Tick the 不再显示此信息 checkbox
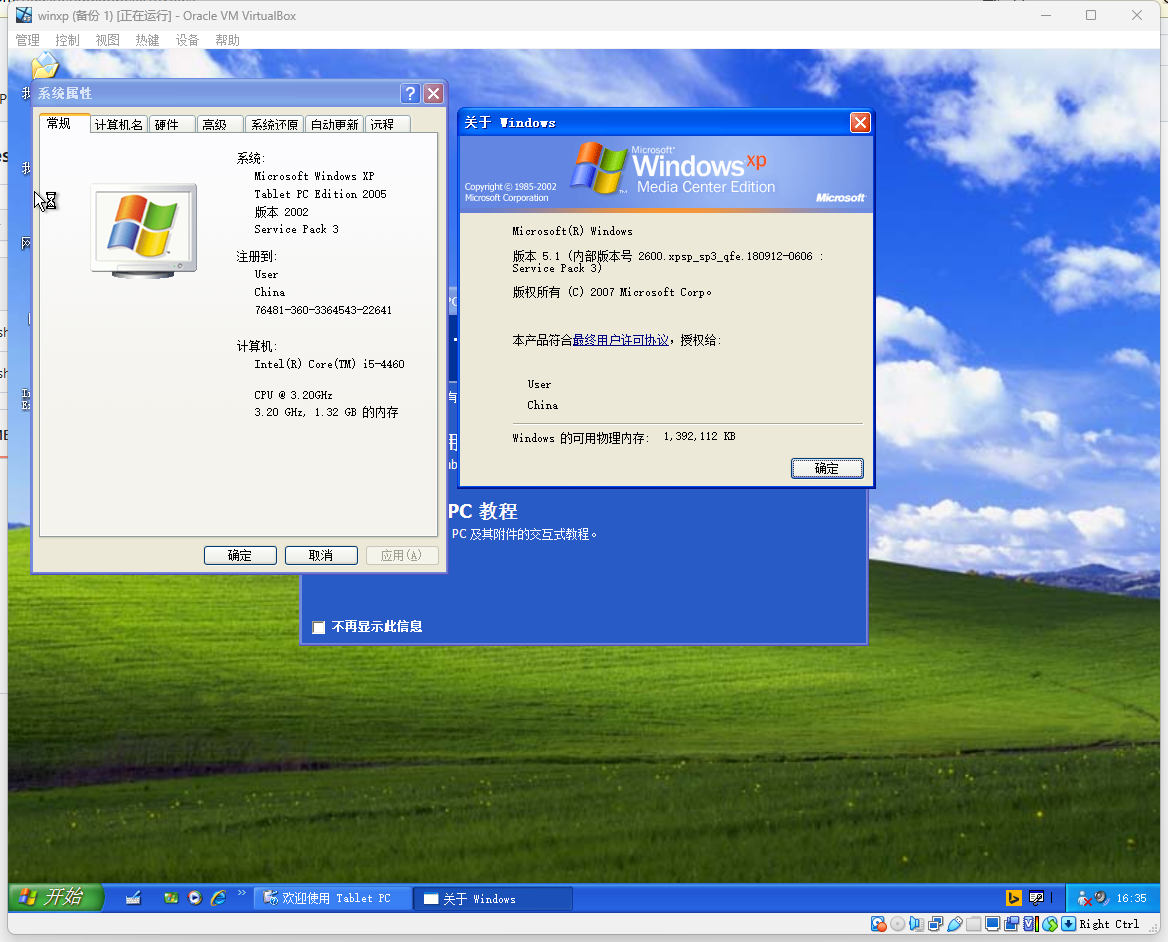Viewport: 1168px width, 942px height. click(x=319, y=627)
